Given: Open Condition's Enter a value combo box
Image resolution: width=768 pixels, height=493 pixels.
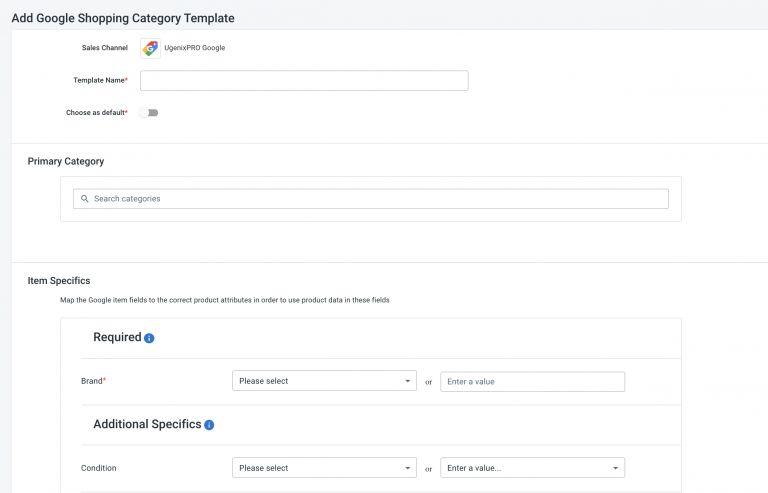Looking at the screenshot, I should pos(532,467).
